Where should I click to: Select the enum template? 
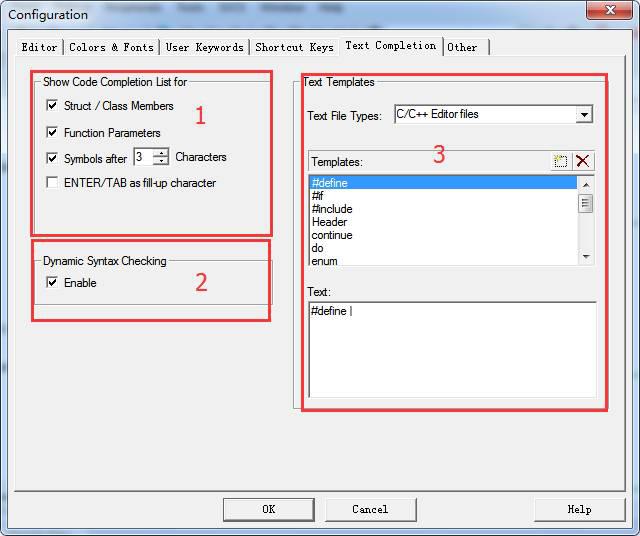[443, 260]
